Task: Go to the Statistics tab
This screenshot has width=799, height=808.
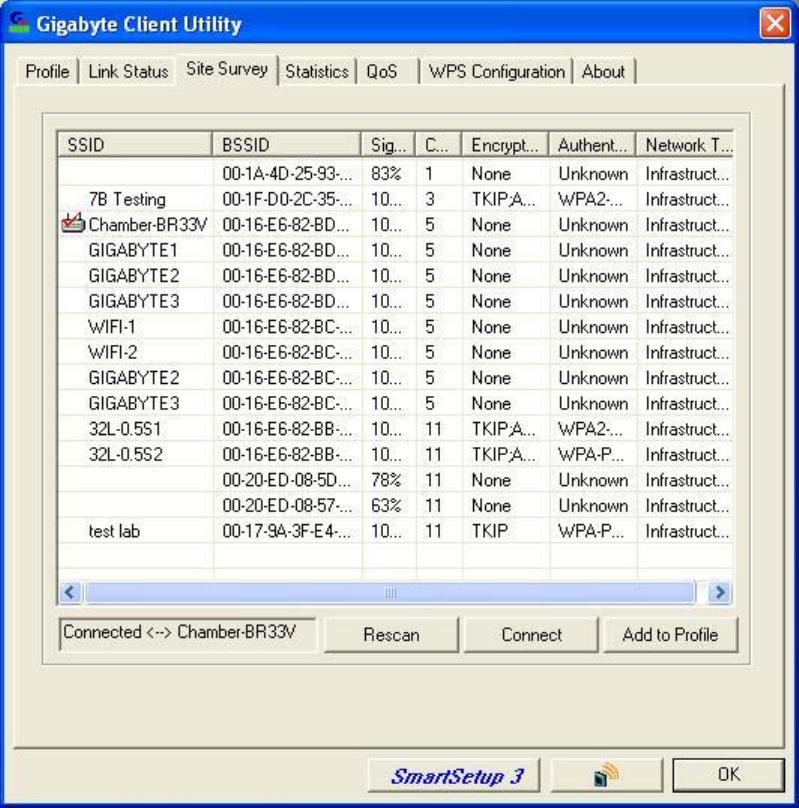Action: 317,71
